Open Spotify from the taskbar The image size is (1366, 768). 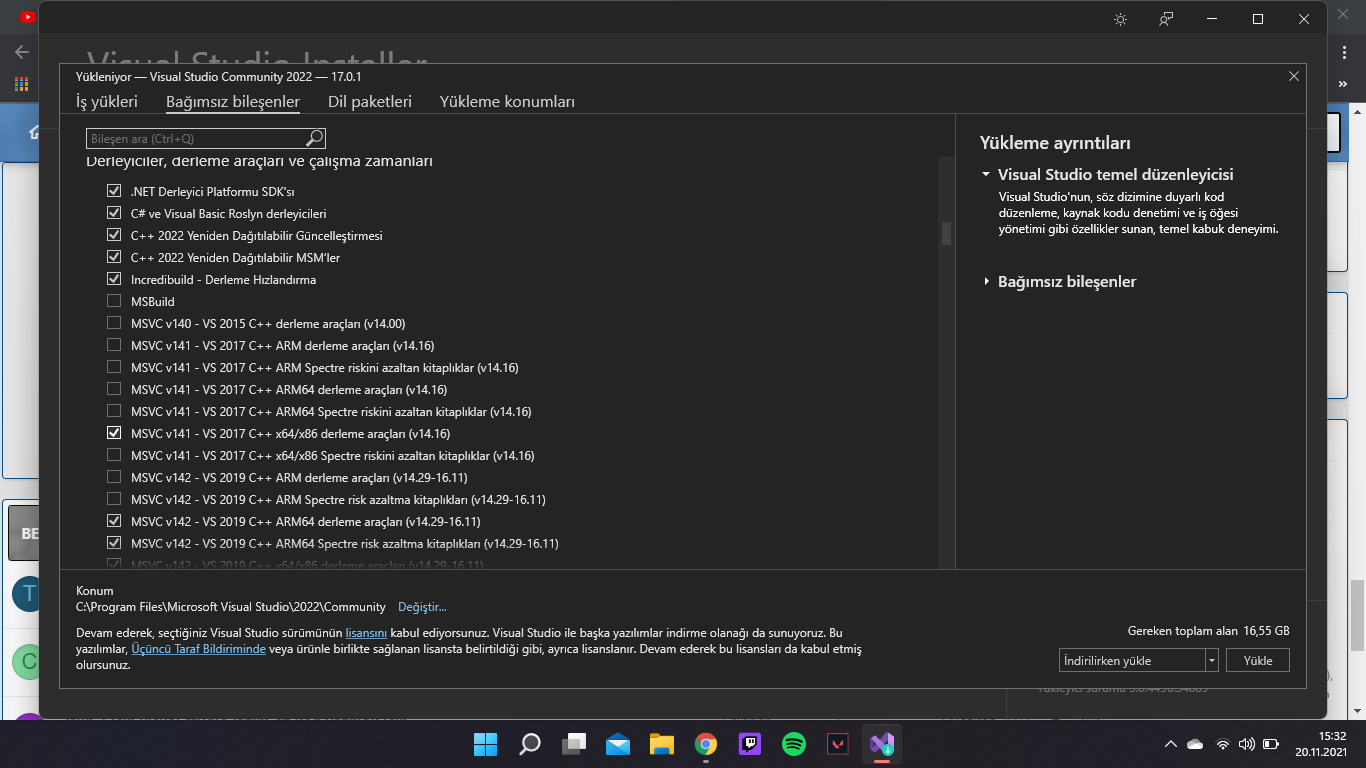[x=794, y=744]
